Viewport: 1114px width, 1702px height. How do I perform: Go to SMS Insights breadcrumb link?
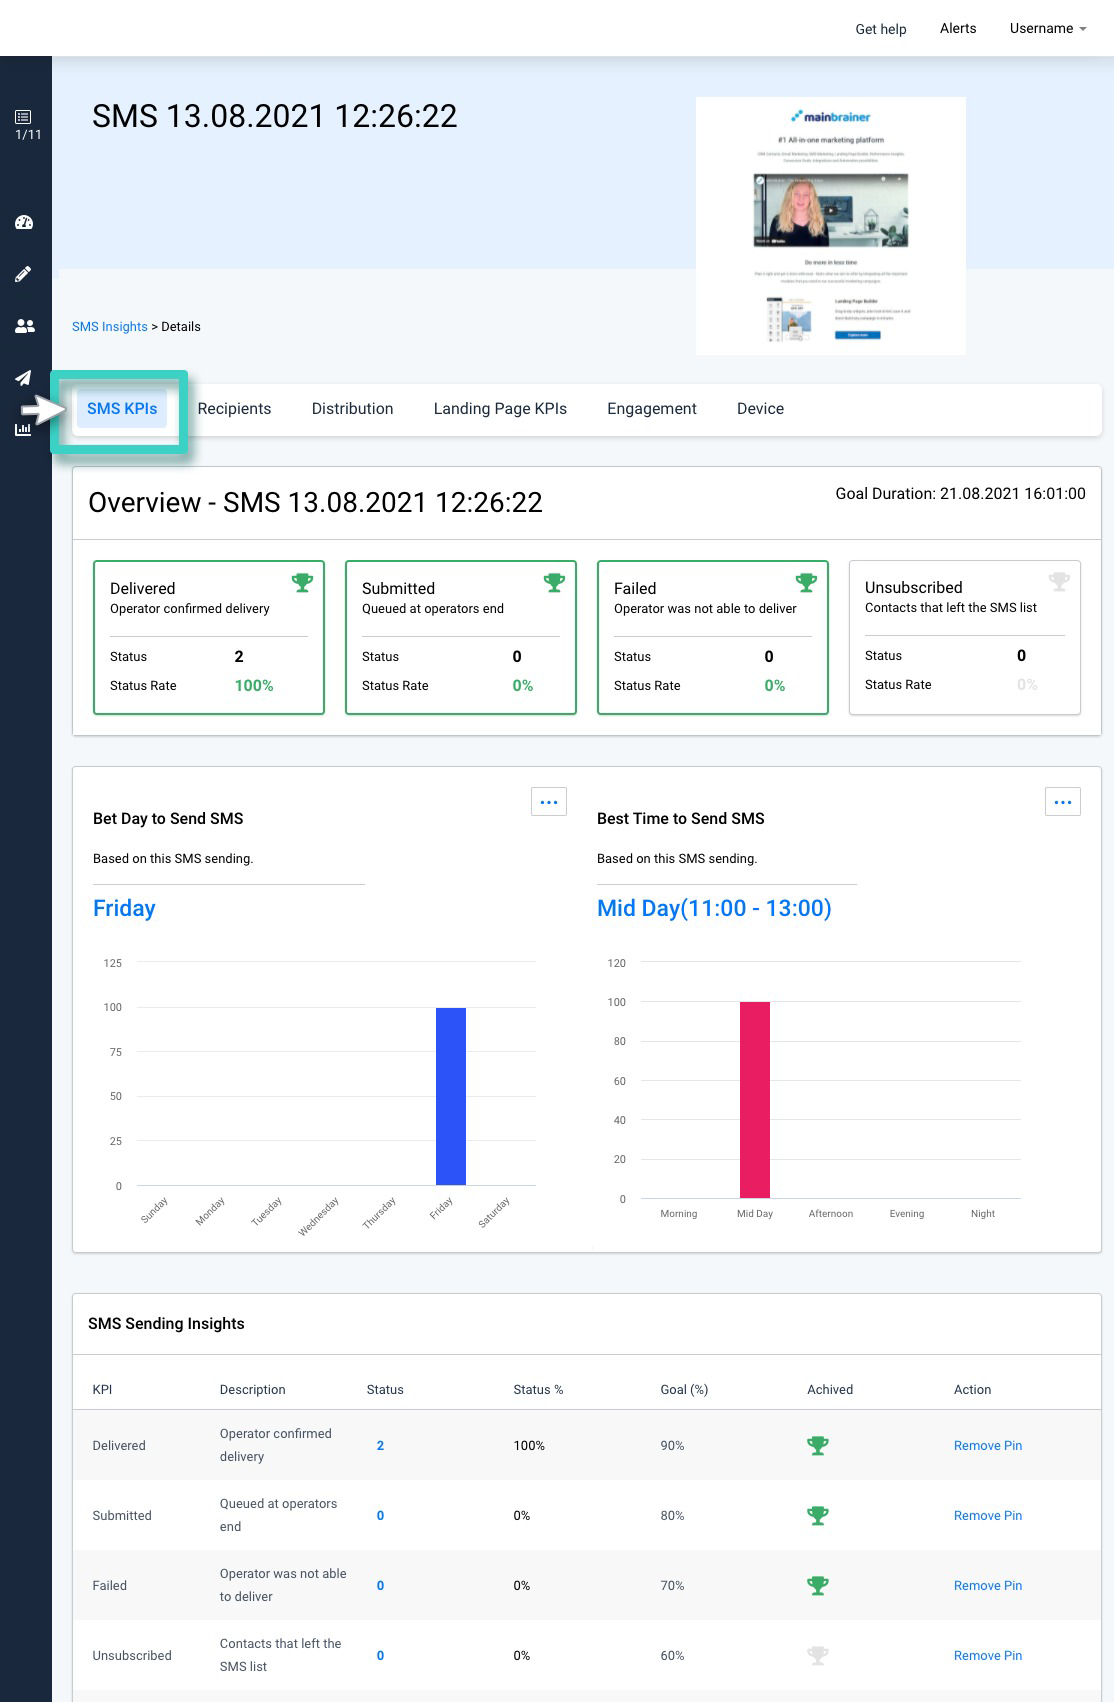[110, 327]
